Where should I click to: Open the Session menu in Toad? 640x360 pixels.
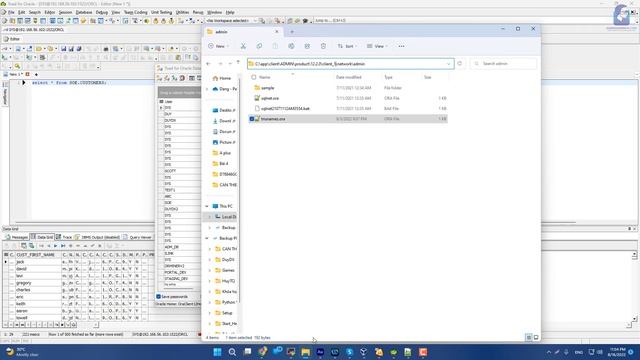65,13
